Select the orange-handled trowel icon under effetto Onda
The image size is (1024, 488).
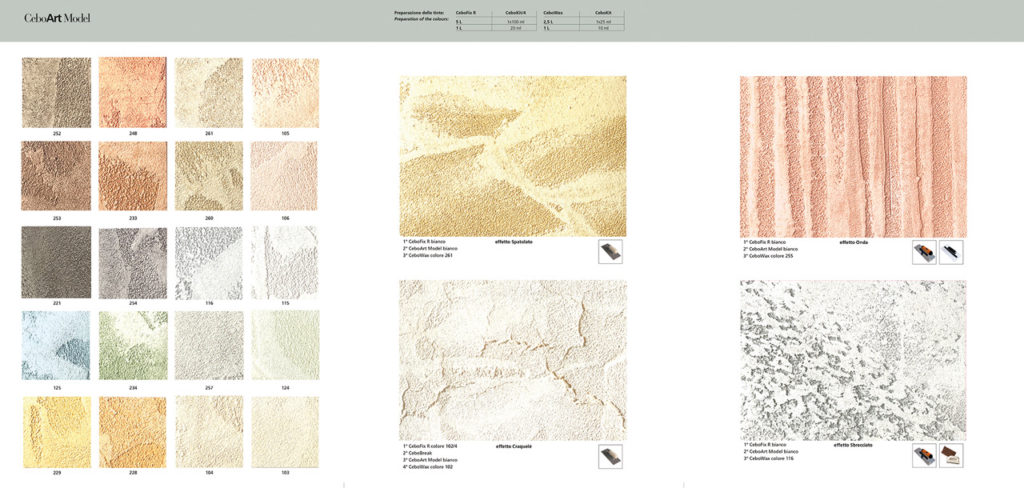[924, 251]
